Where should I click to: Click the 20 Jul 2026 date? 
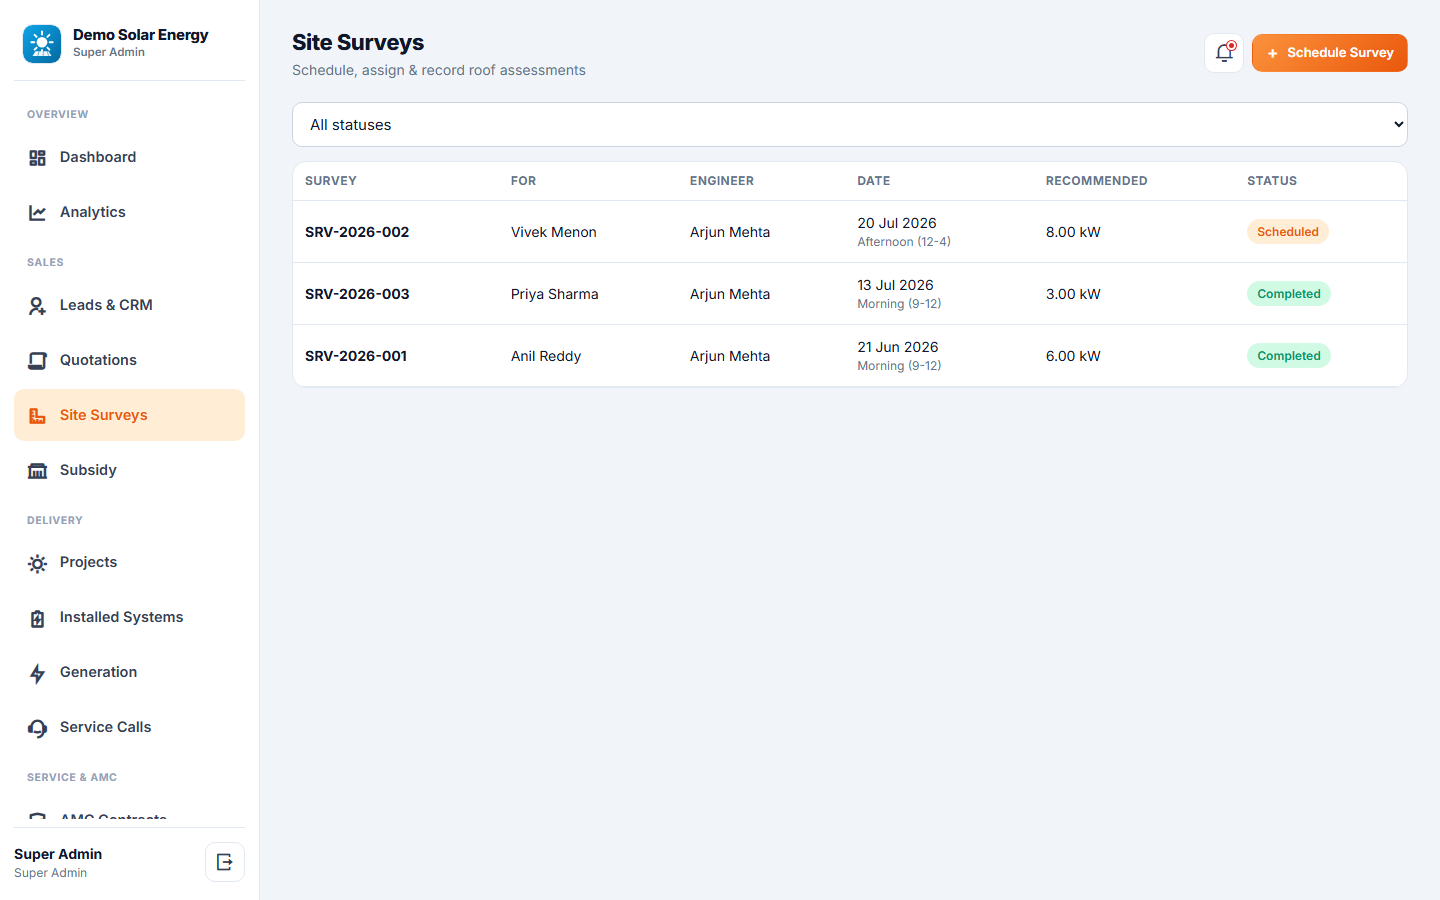click(x=897, y=223)
